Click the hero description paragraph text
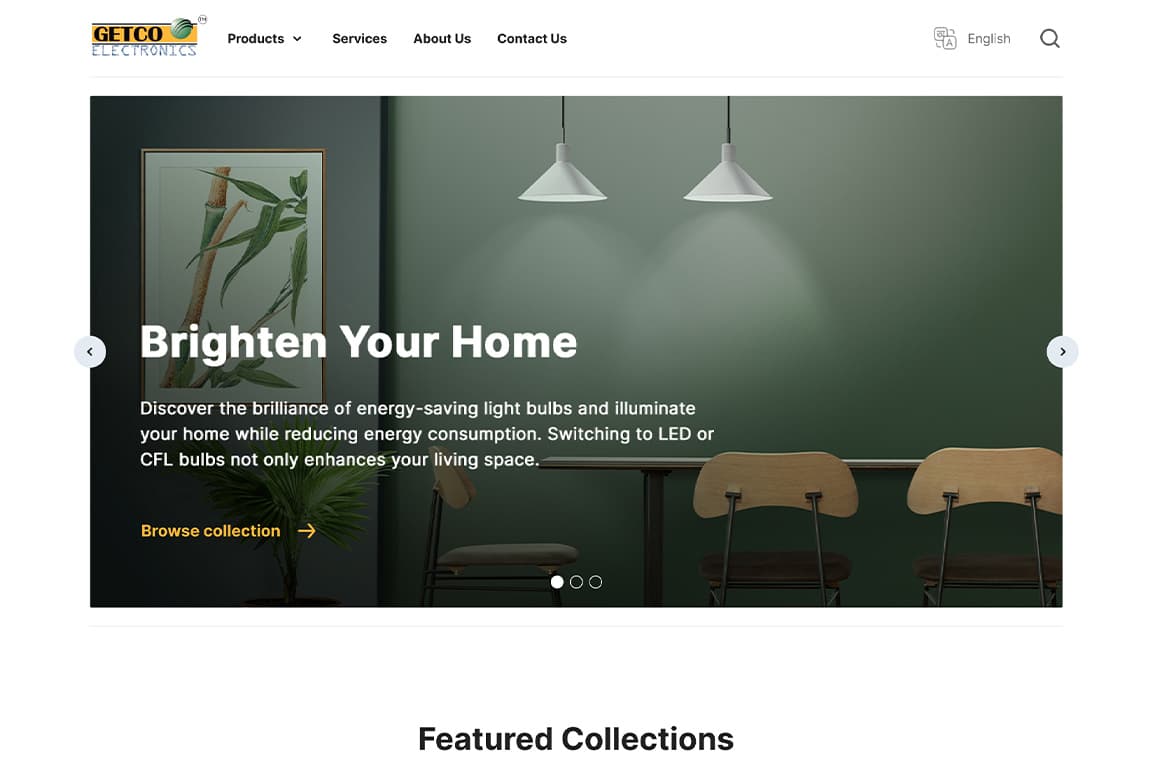 click(x=427, y=434)
